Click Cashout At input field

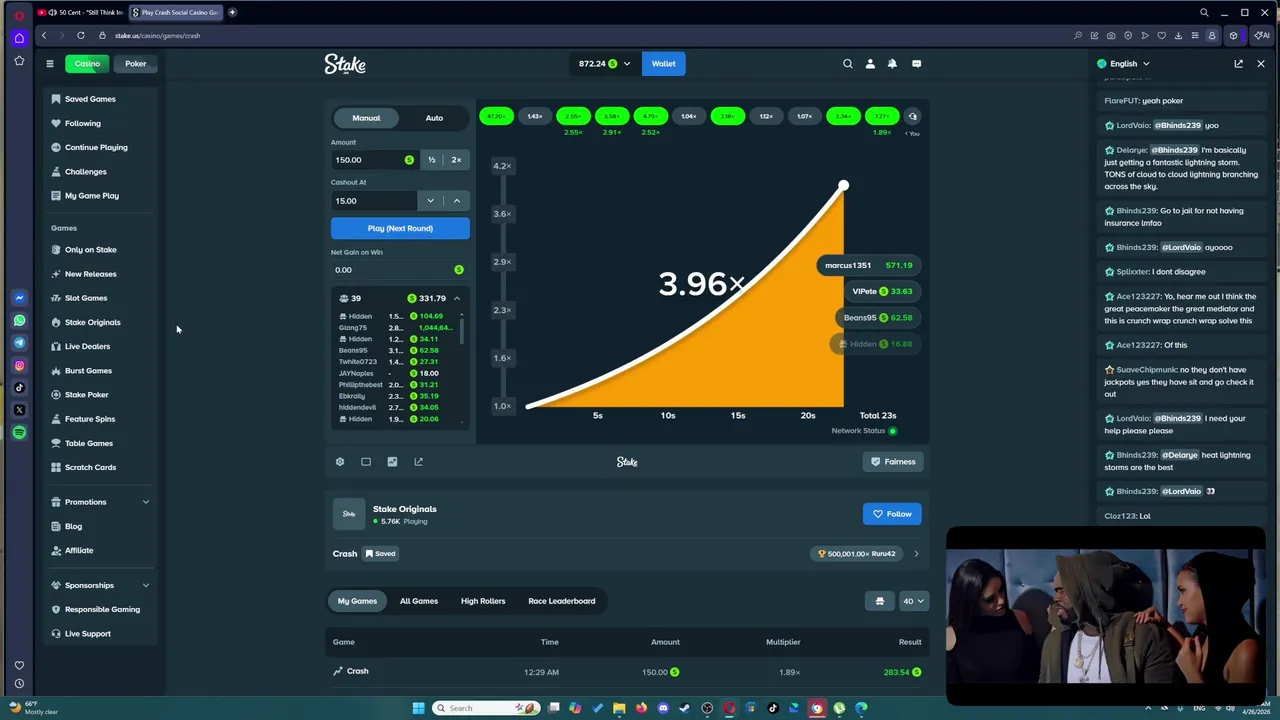pyautogui.click(x=374, y=201)
